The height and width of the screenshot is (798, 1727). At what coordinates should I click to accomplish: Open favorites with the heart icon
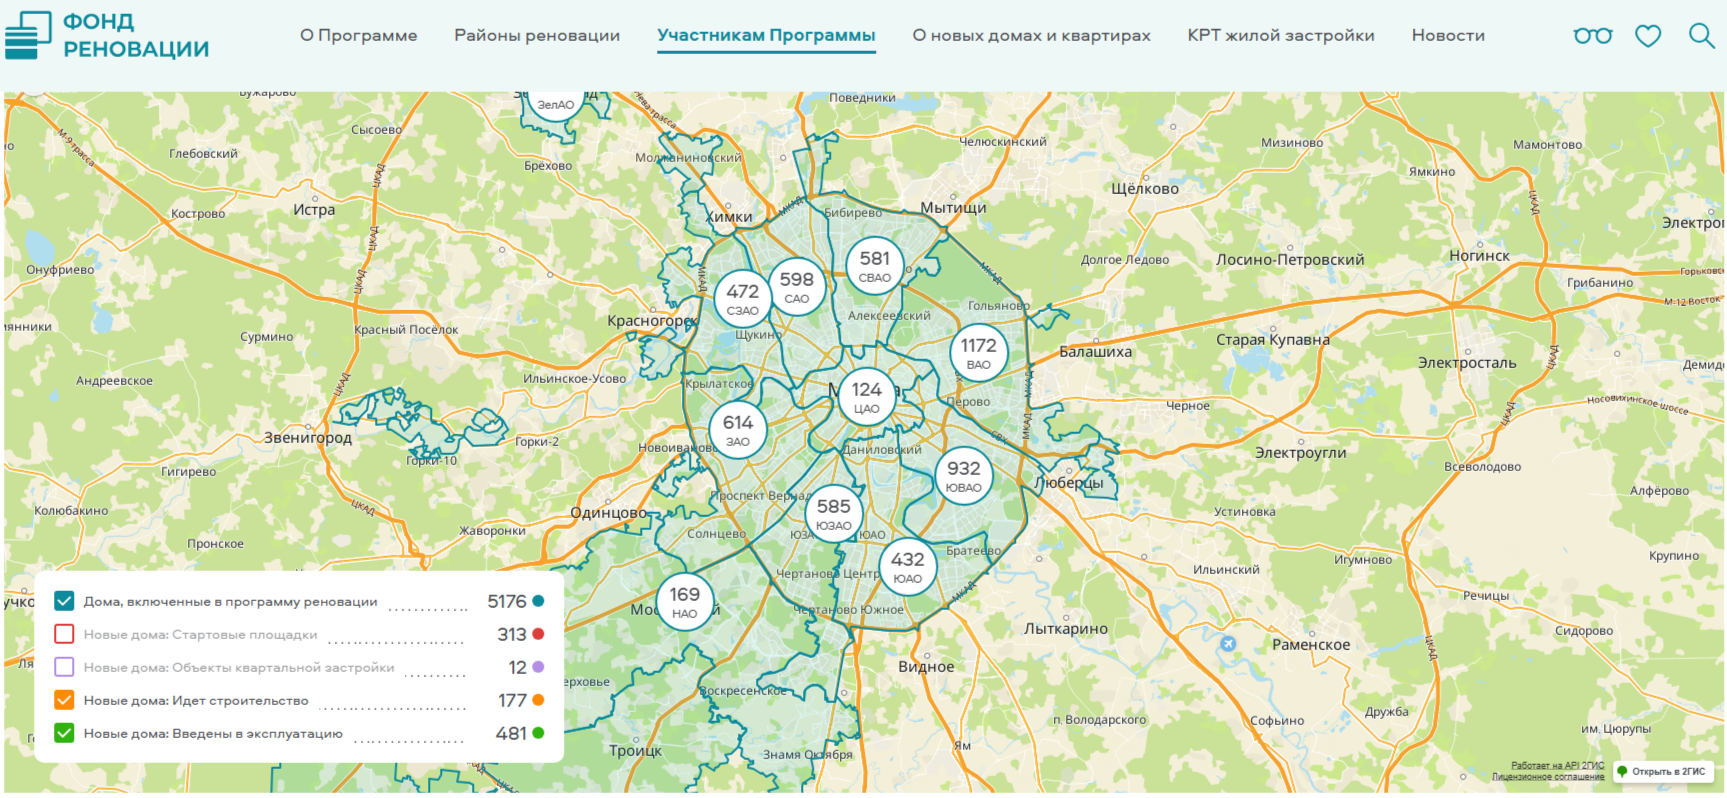point(1647,36)
